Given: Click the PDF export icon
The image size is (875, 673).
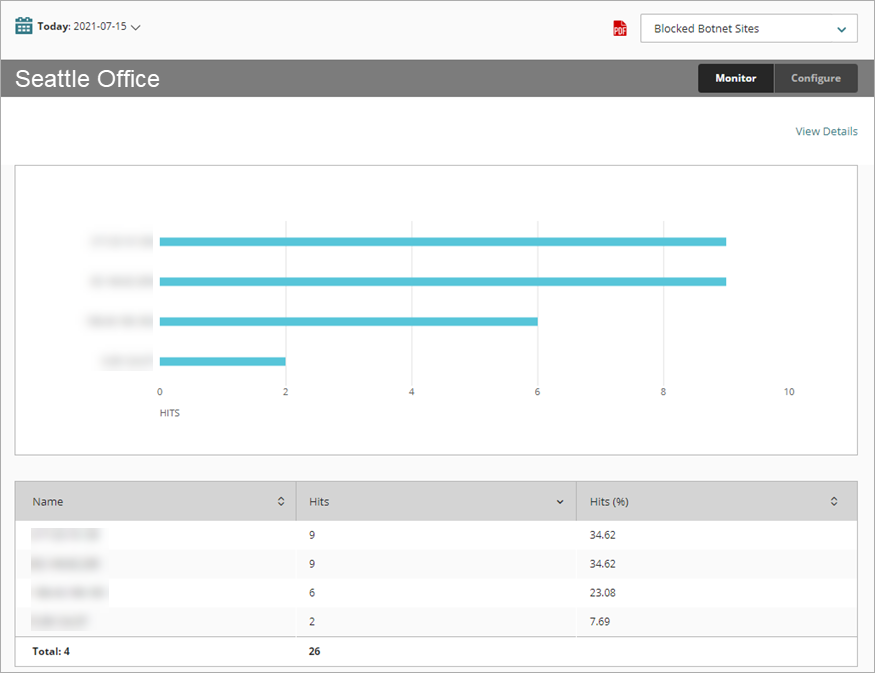Looking at the screenshot, I should (x=621, y=28).
